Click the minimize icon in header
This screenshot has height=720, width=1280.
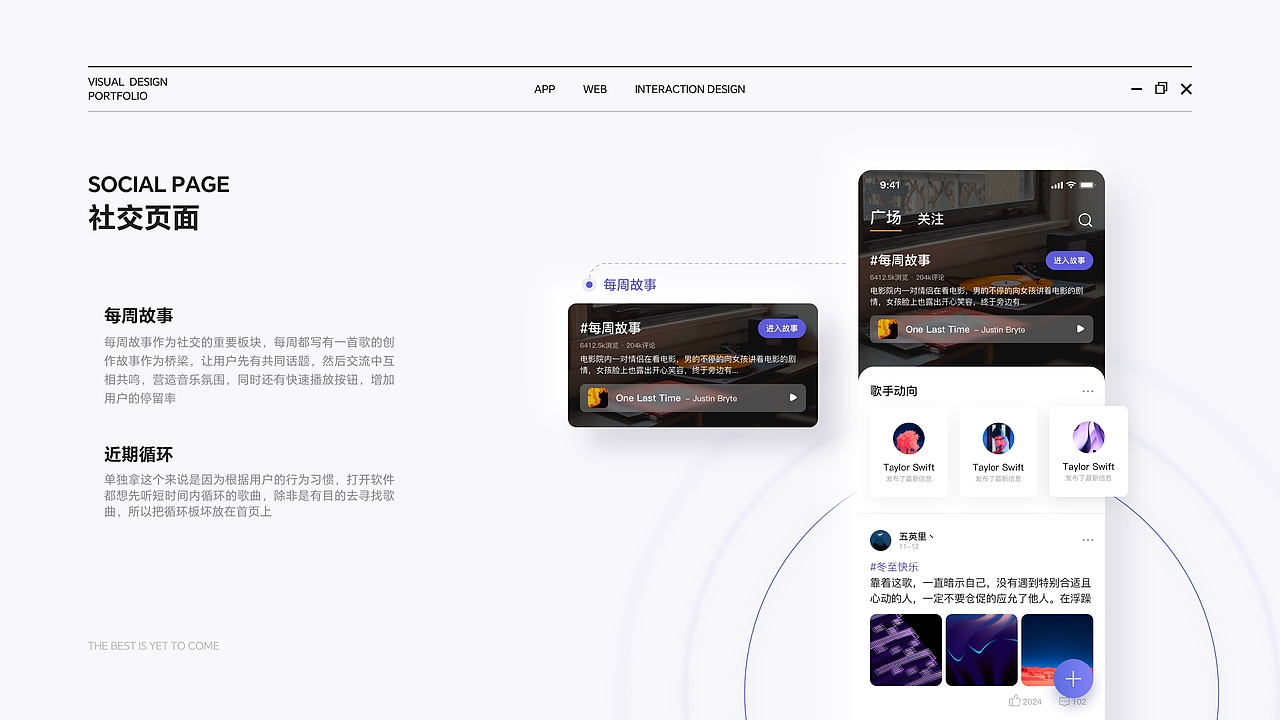pos(1136,89)
